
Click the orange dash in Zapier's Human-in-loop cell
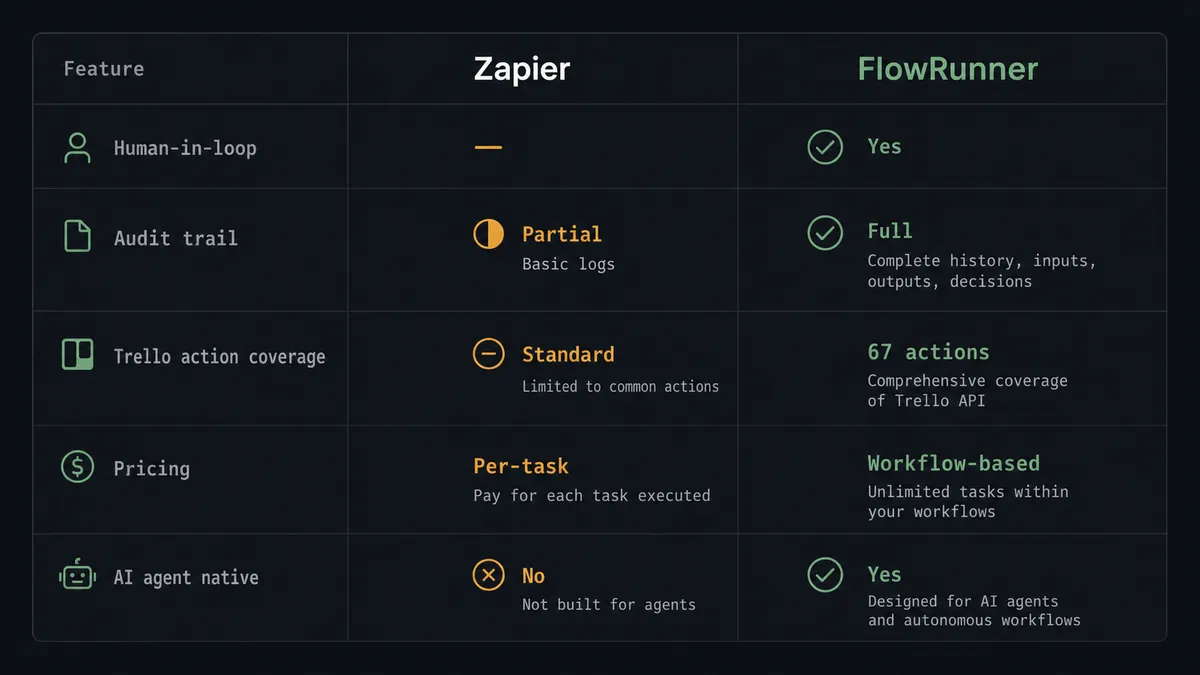[x=488, y=148]
